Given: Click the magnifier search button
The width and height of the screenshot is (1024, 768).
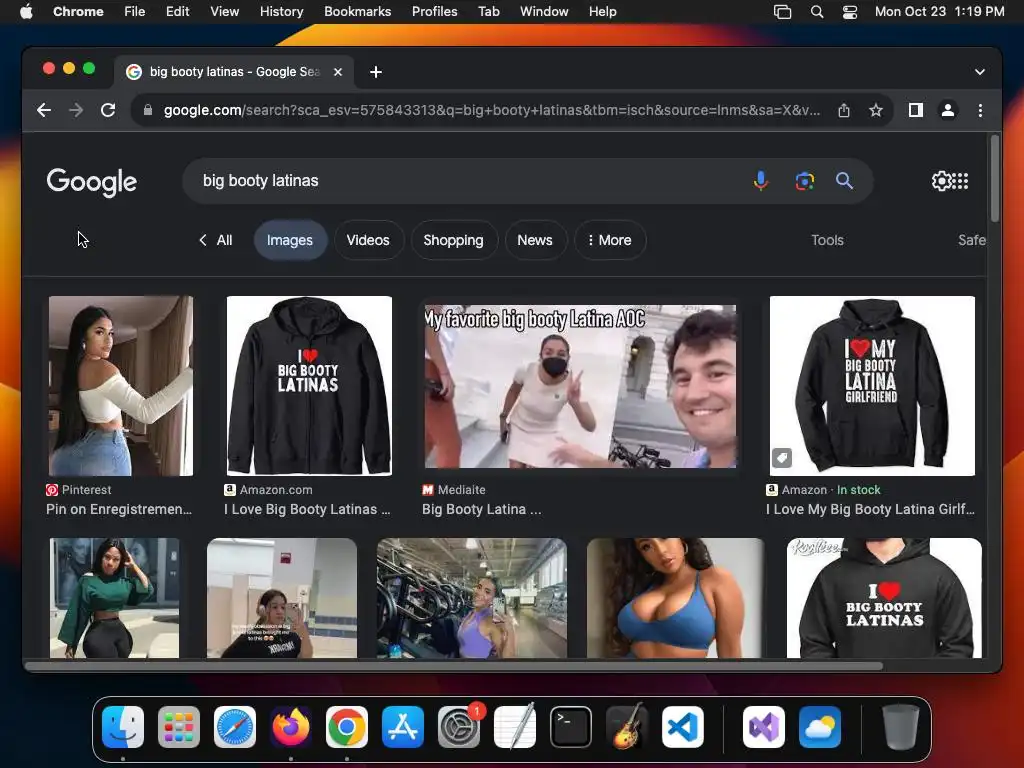Looking at the screenshot, I should pos(844,181).
